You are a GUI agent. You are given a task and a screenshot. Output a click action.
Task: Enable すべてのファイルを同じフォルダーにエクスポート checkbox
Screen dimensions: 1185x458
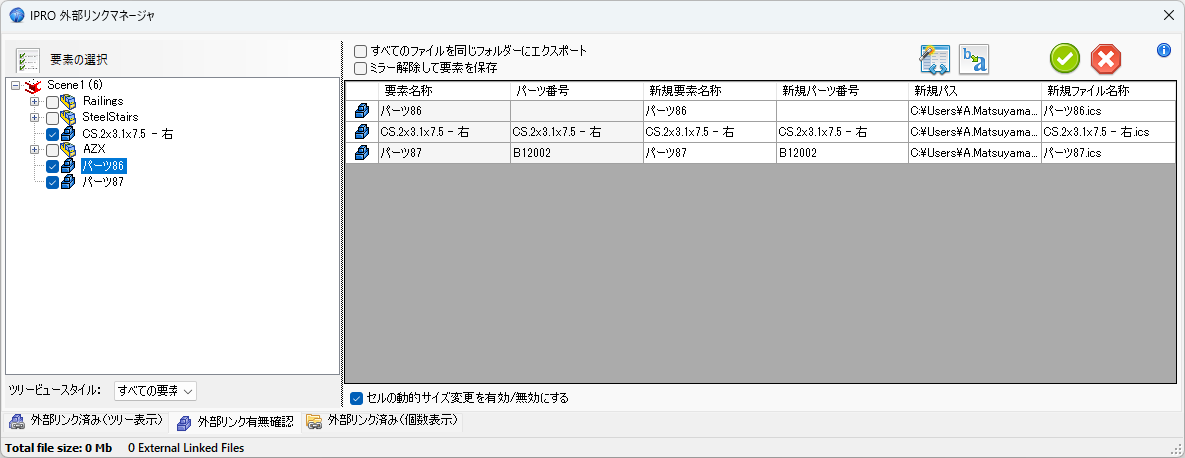tap(360, 51)
